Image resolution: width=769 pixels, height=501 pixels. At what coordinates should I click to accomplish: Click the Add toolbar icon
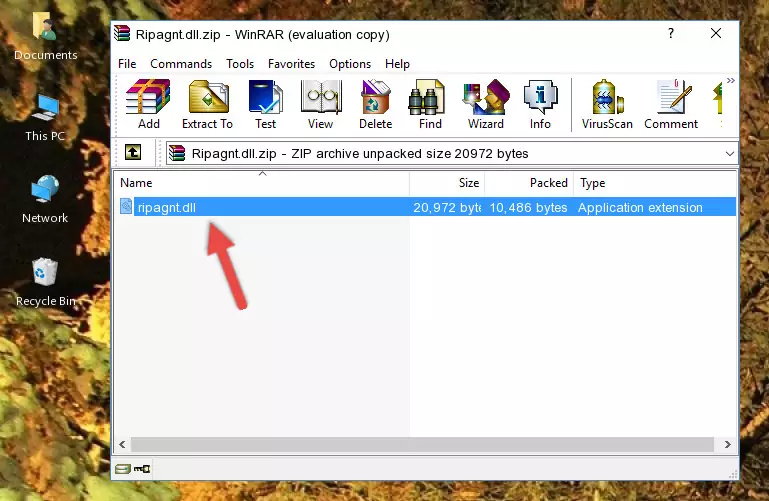tap(148, 104)
